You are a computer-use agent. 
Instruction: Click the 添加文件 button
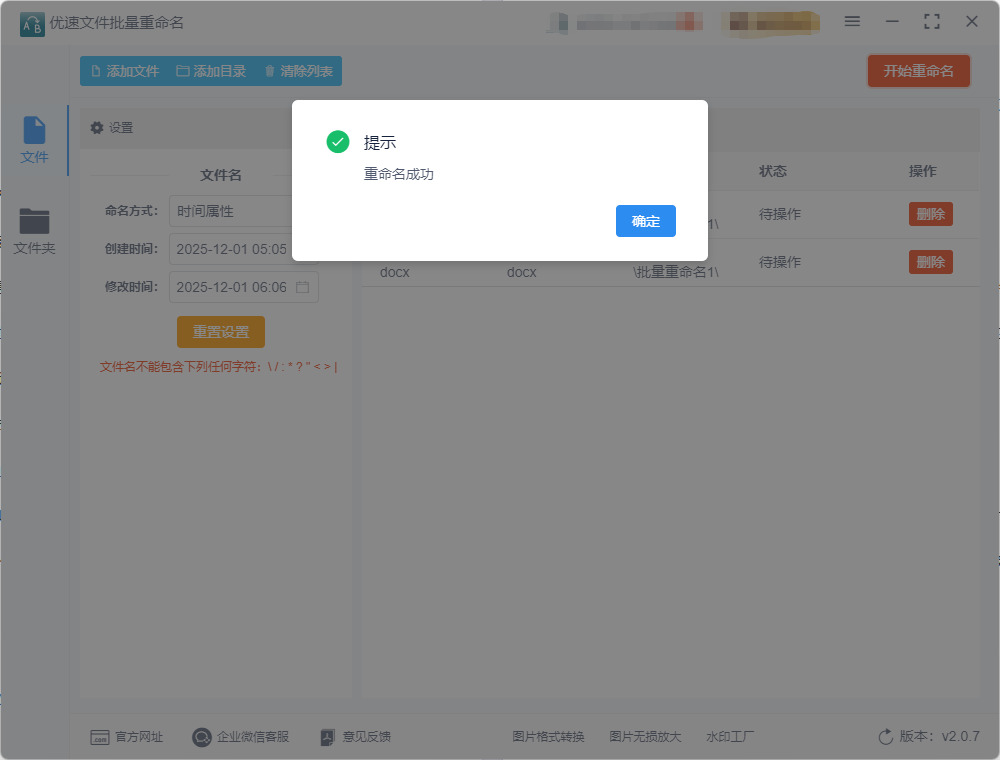125,71
